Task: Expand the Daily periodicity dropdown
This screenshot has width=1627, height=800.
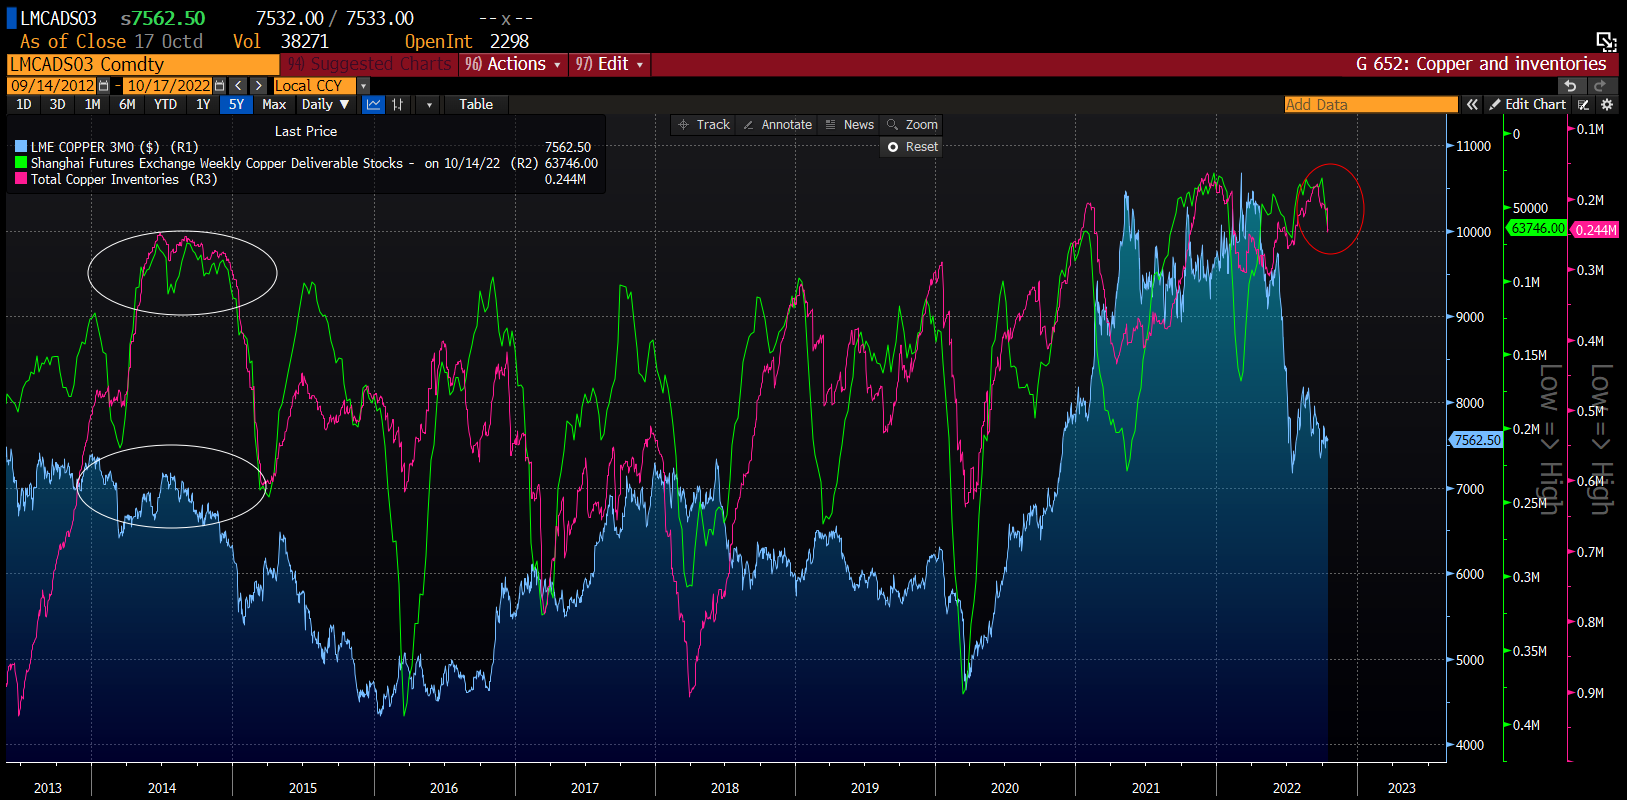Action: click(326, 104)
